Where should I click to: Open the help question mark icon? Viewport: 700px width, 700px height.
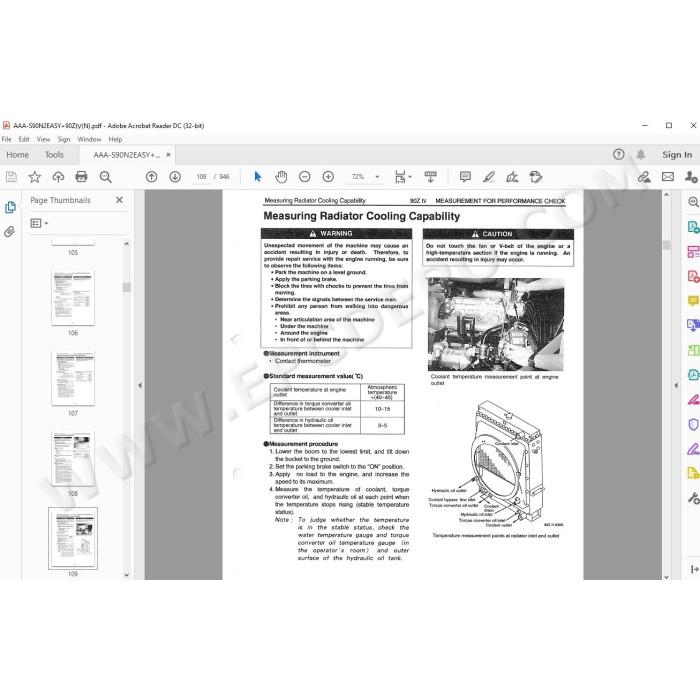click(618, 154)
